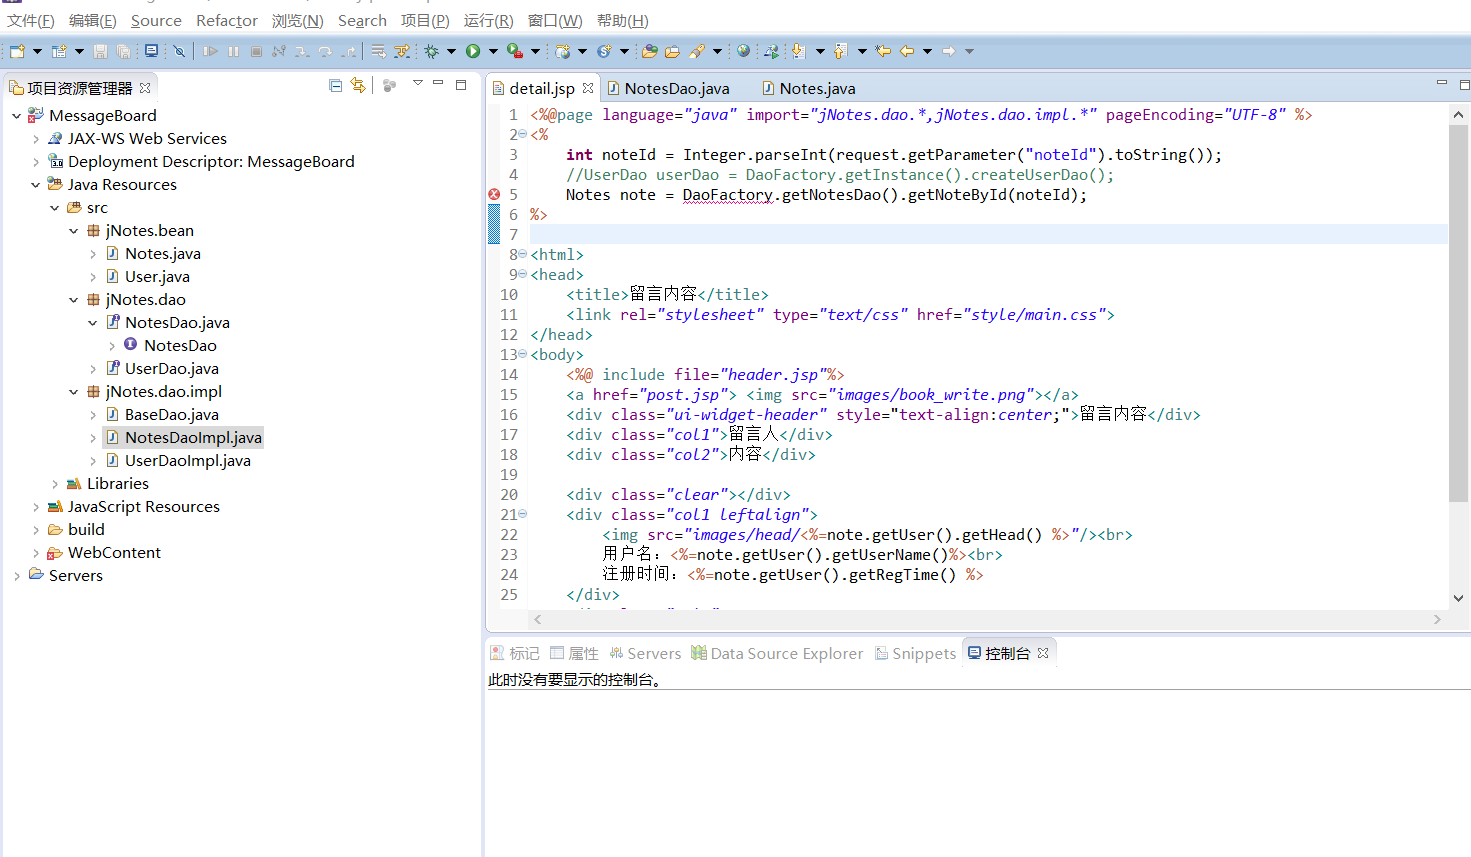Click the Open Type folder icon
This screenshot has width=1471, height=857.
click(650, 51)
